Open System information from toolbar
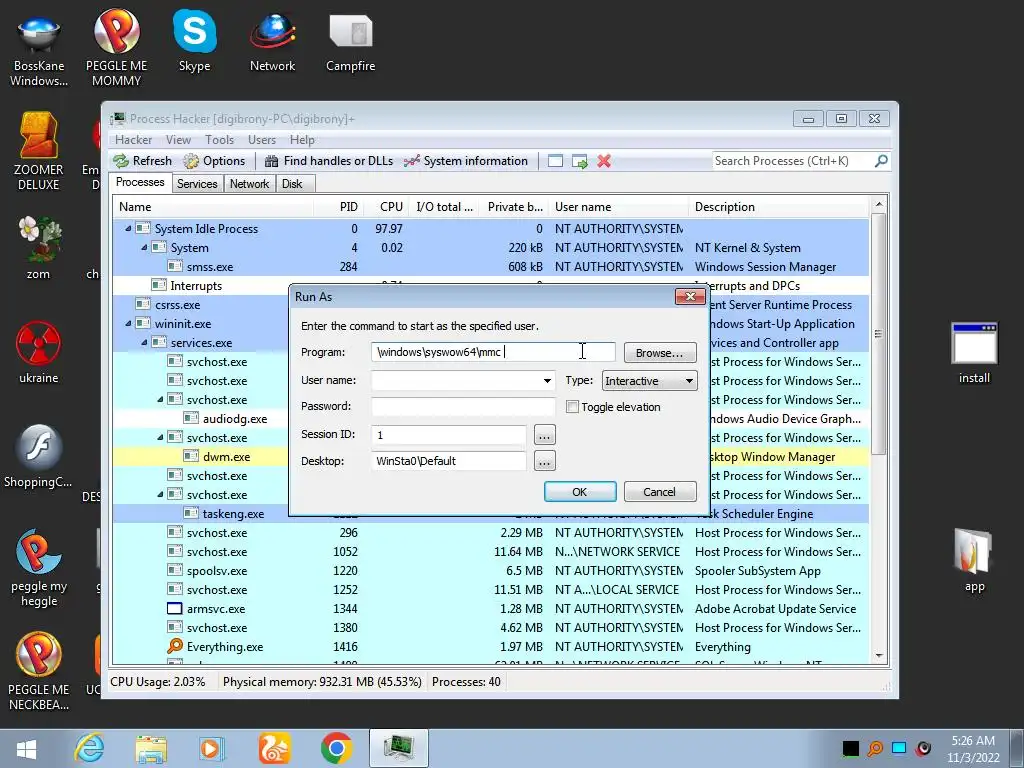Image resolution: width=1024 pixels, height=768 pixels. coord(466,161)
